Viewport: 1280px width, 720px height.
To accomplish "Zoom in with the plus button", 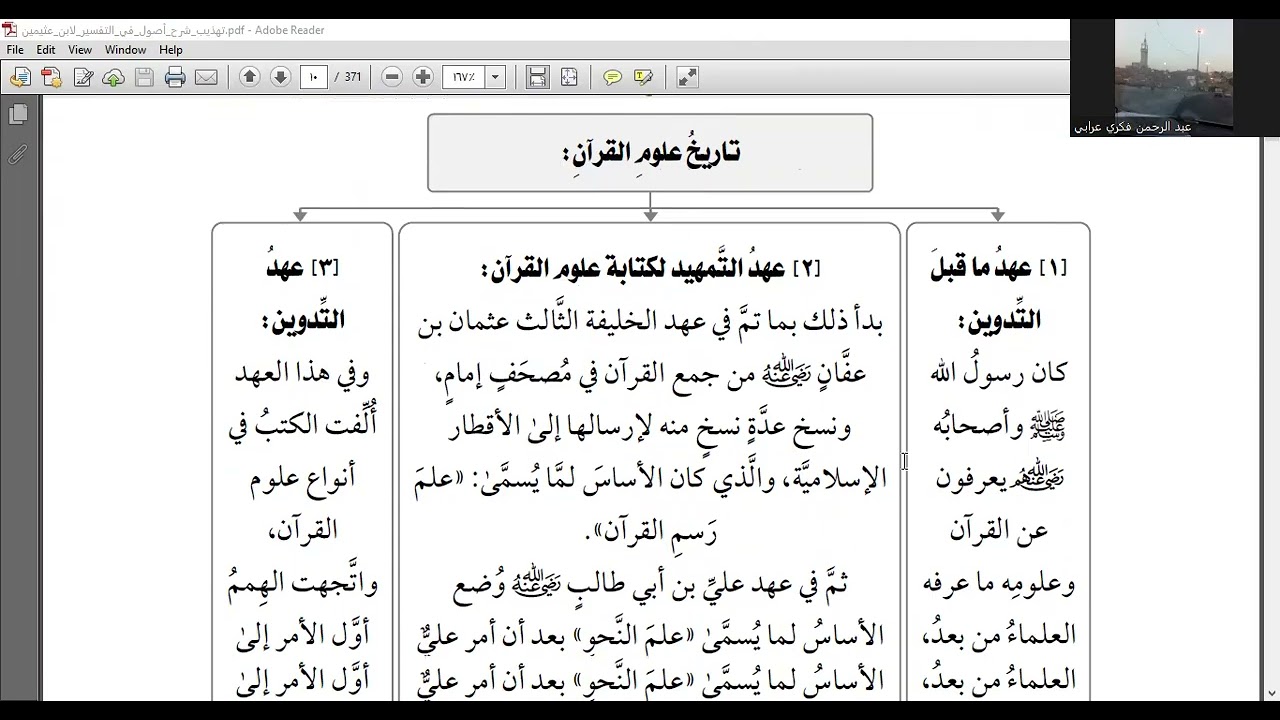I will click(422, 77).
